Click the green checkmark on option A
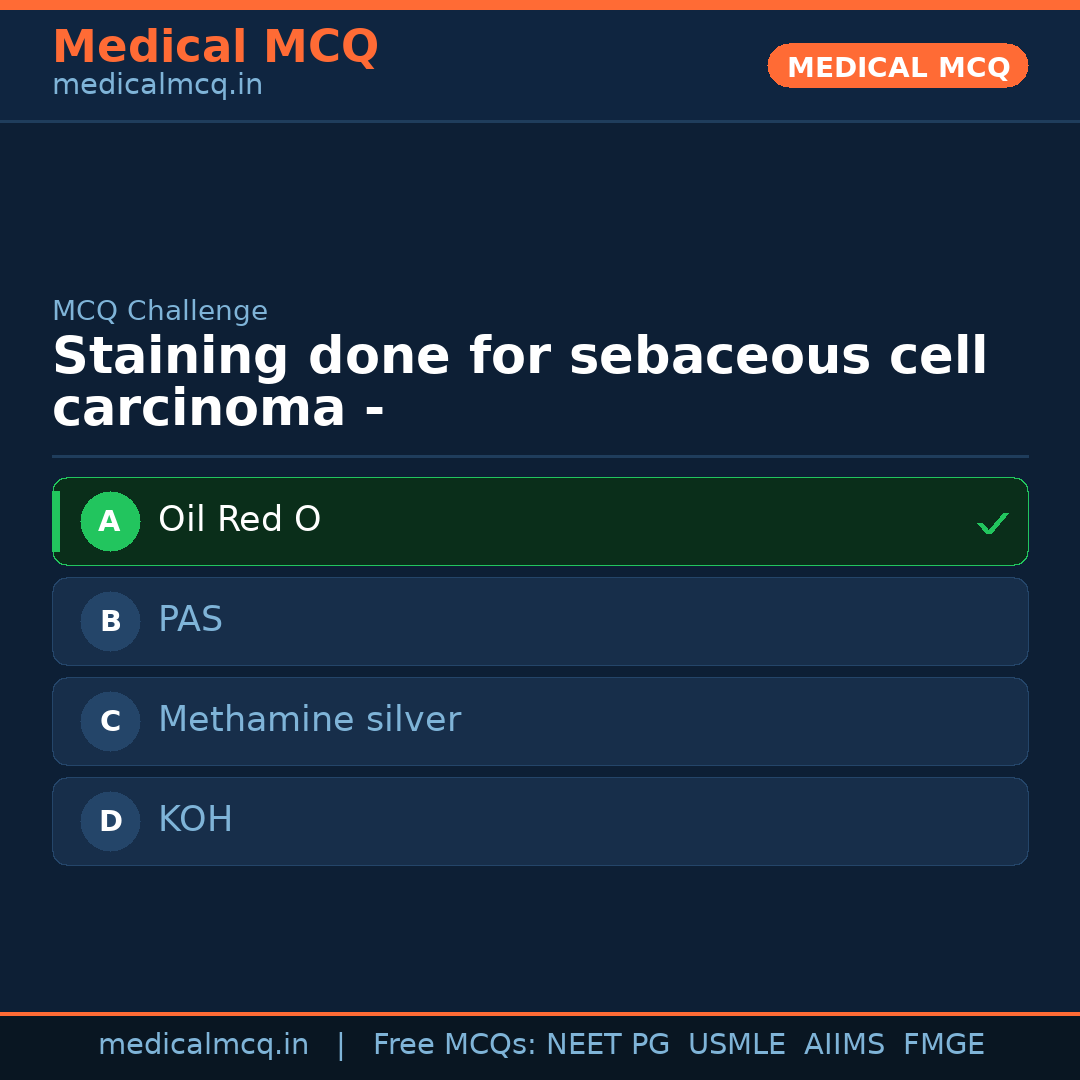This screenshot has height=1080, width=1080. point(993,521)
